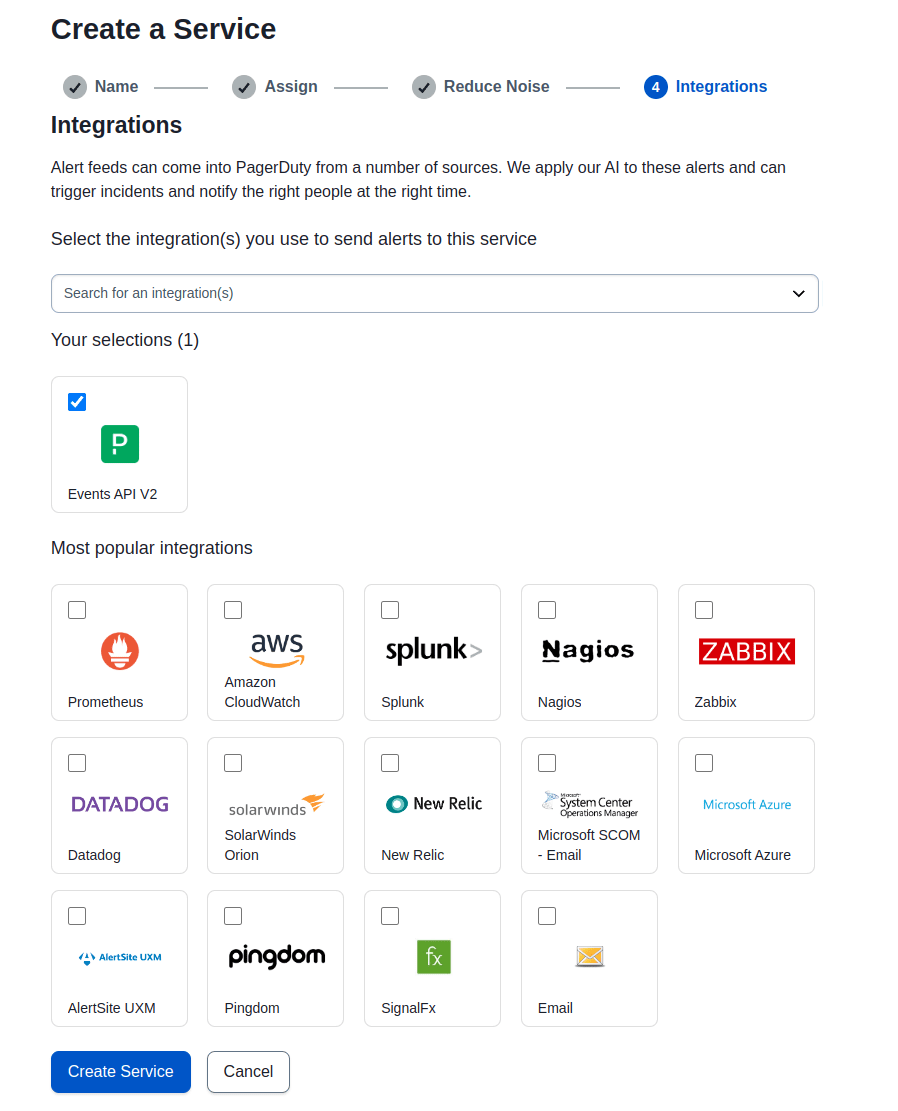The image size is (898, 1111).
Task: Cancel service creation
Action: (x=248, y=1071)
